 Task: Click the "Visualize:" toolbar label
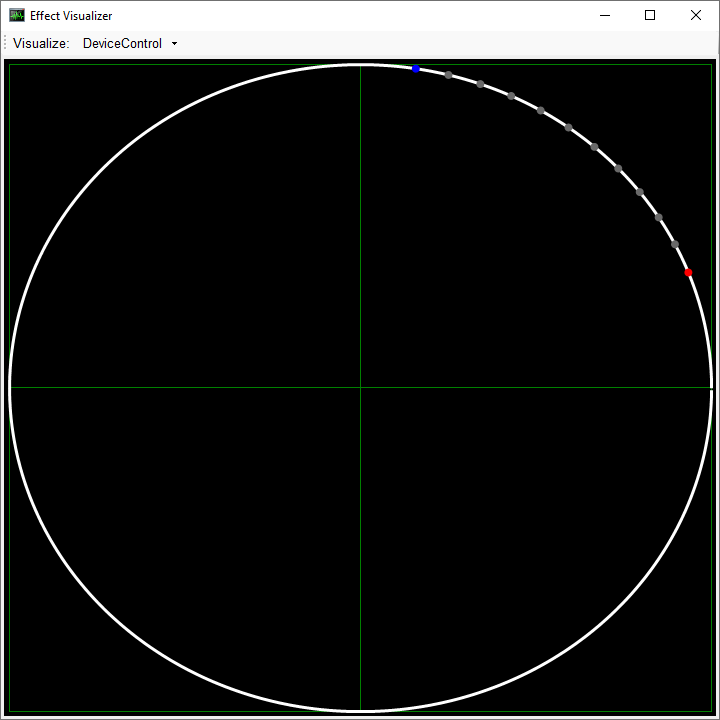(x=41, y=44)
